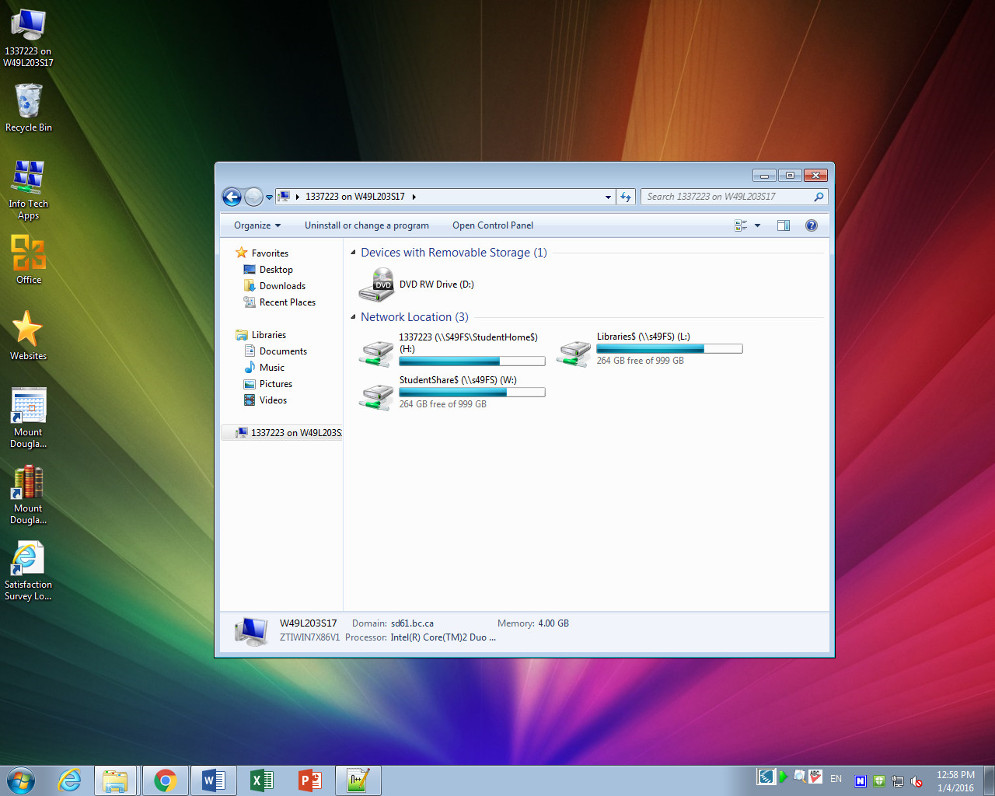The height and width of the screenshot is (796, 995).
Task: Click the computer icon in details pane
Action: (x=251, y=632)
